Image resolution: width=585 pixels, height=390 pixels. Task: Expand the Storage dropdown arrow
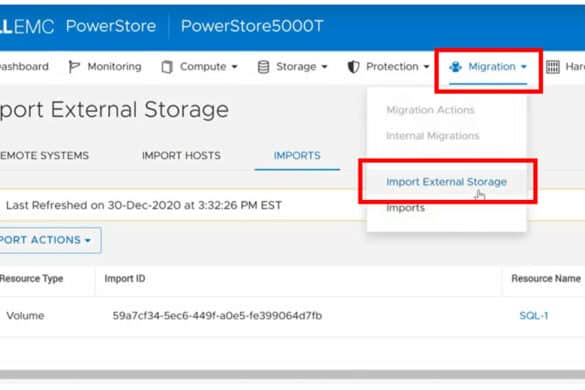tap(325, 67)
